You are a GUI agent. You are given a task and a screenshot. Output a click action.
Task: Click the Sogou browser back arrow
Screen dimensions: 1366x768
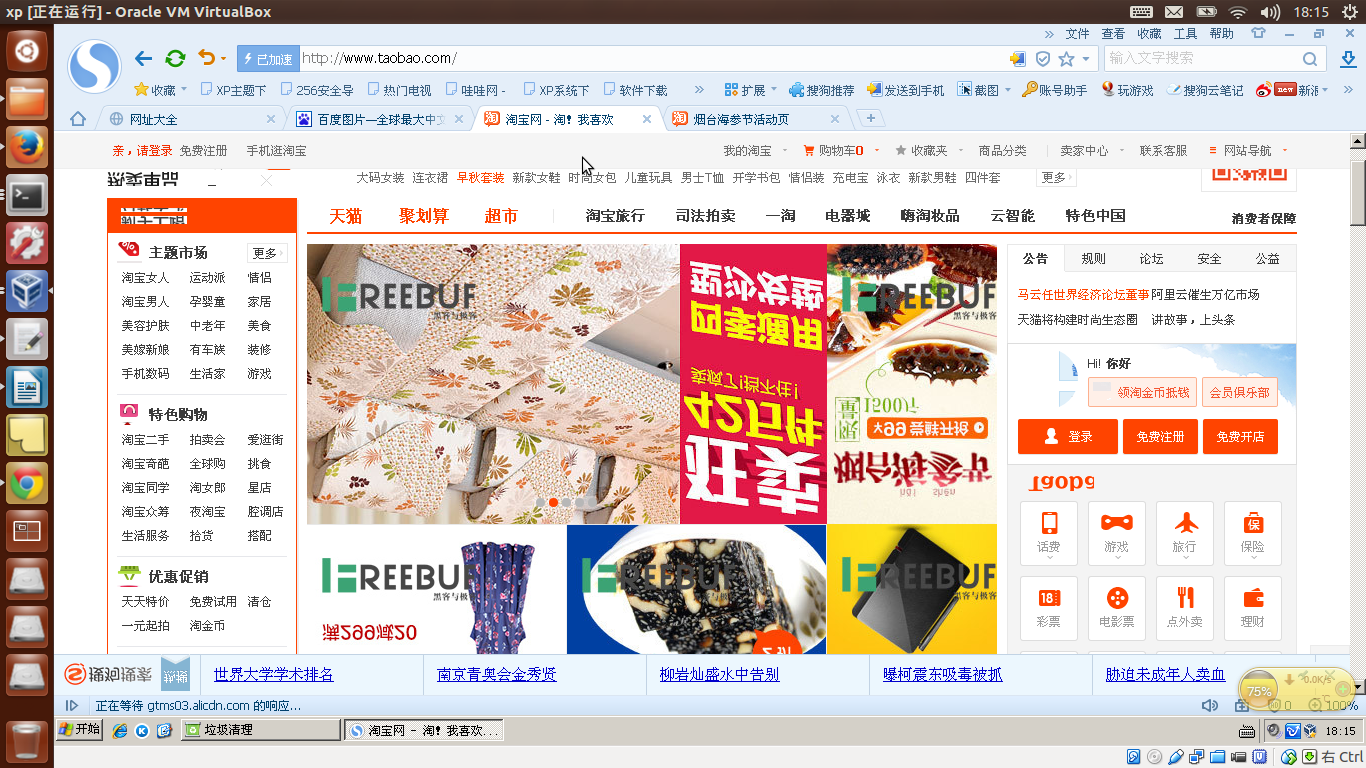pos(144,59)
